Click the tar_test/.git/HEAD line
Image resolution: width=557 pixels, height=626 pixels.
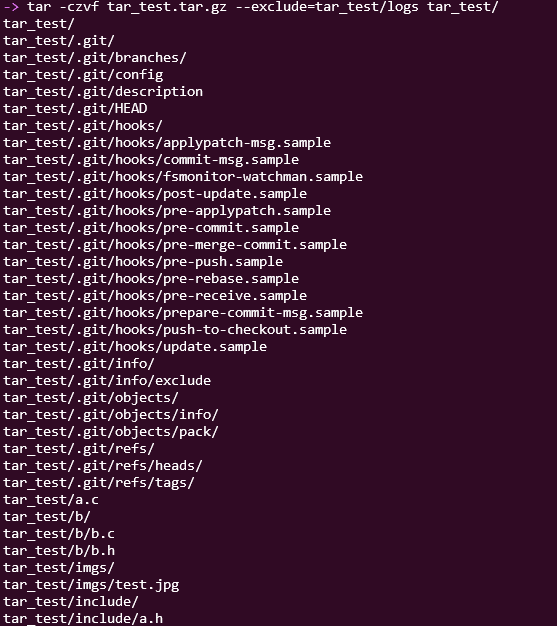[x=75, y=109]
